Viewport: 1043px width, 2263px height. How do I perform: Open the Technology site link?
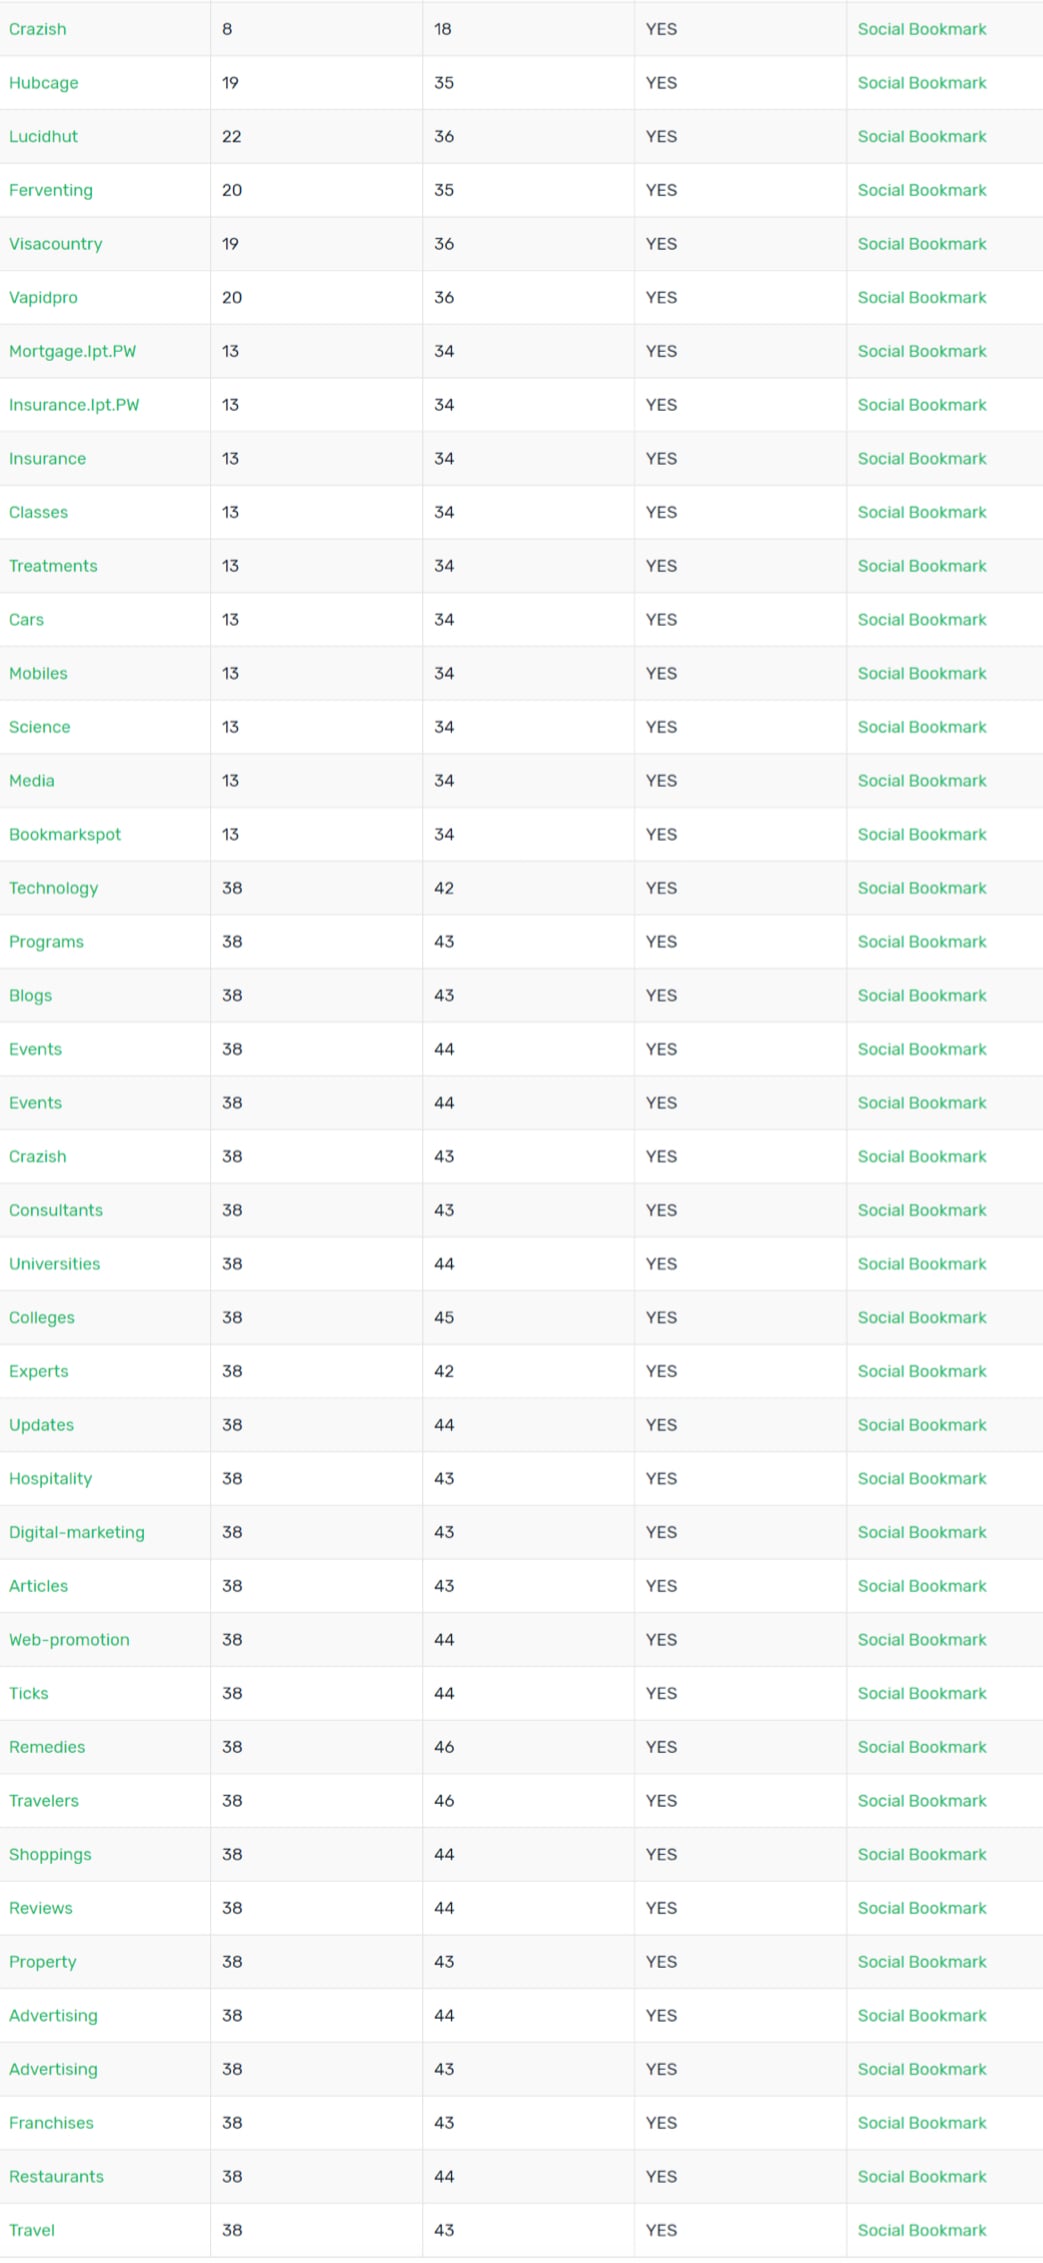(x=54, y=888)
